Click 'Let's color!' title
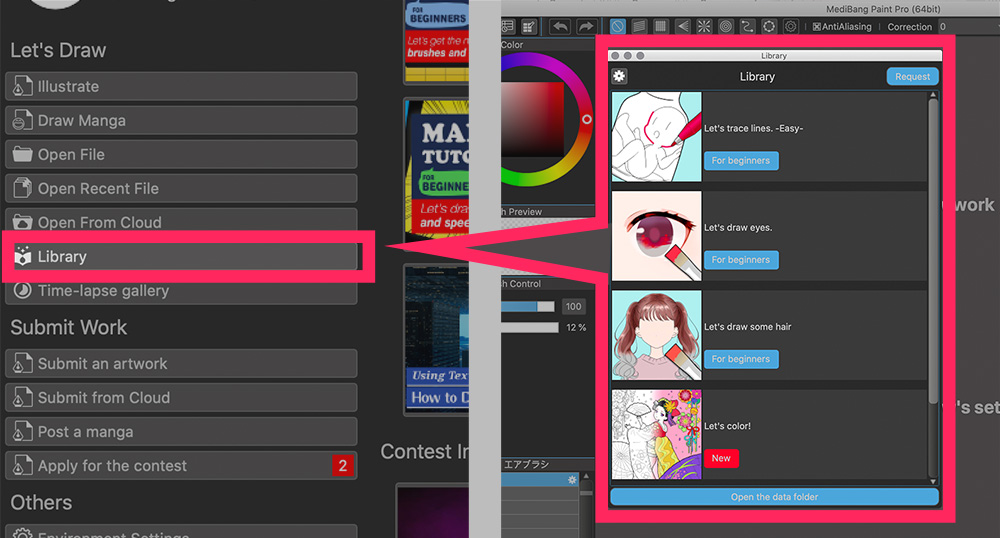 [727, 426]
